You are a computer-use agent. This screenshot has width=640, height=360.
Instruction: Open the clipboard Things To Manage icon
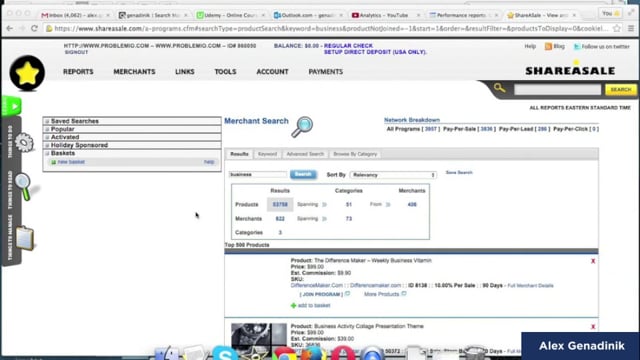[24, 238]
